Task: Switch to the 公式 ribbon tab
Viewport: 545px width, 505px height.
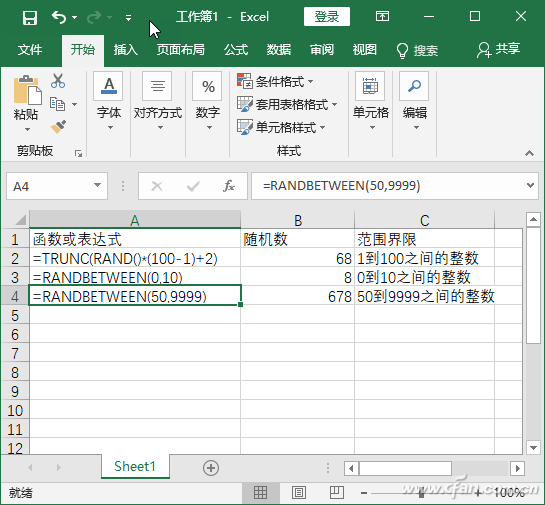Action: pos(236,50)
